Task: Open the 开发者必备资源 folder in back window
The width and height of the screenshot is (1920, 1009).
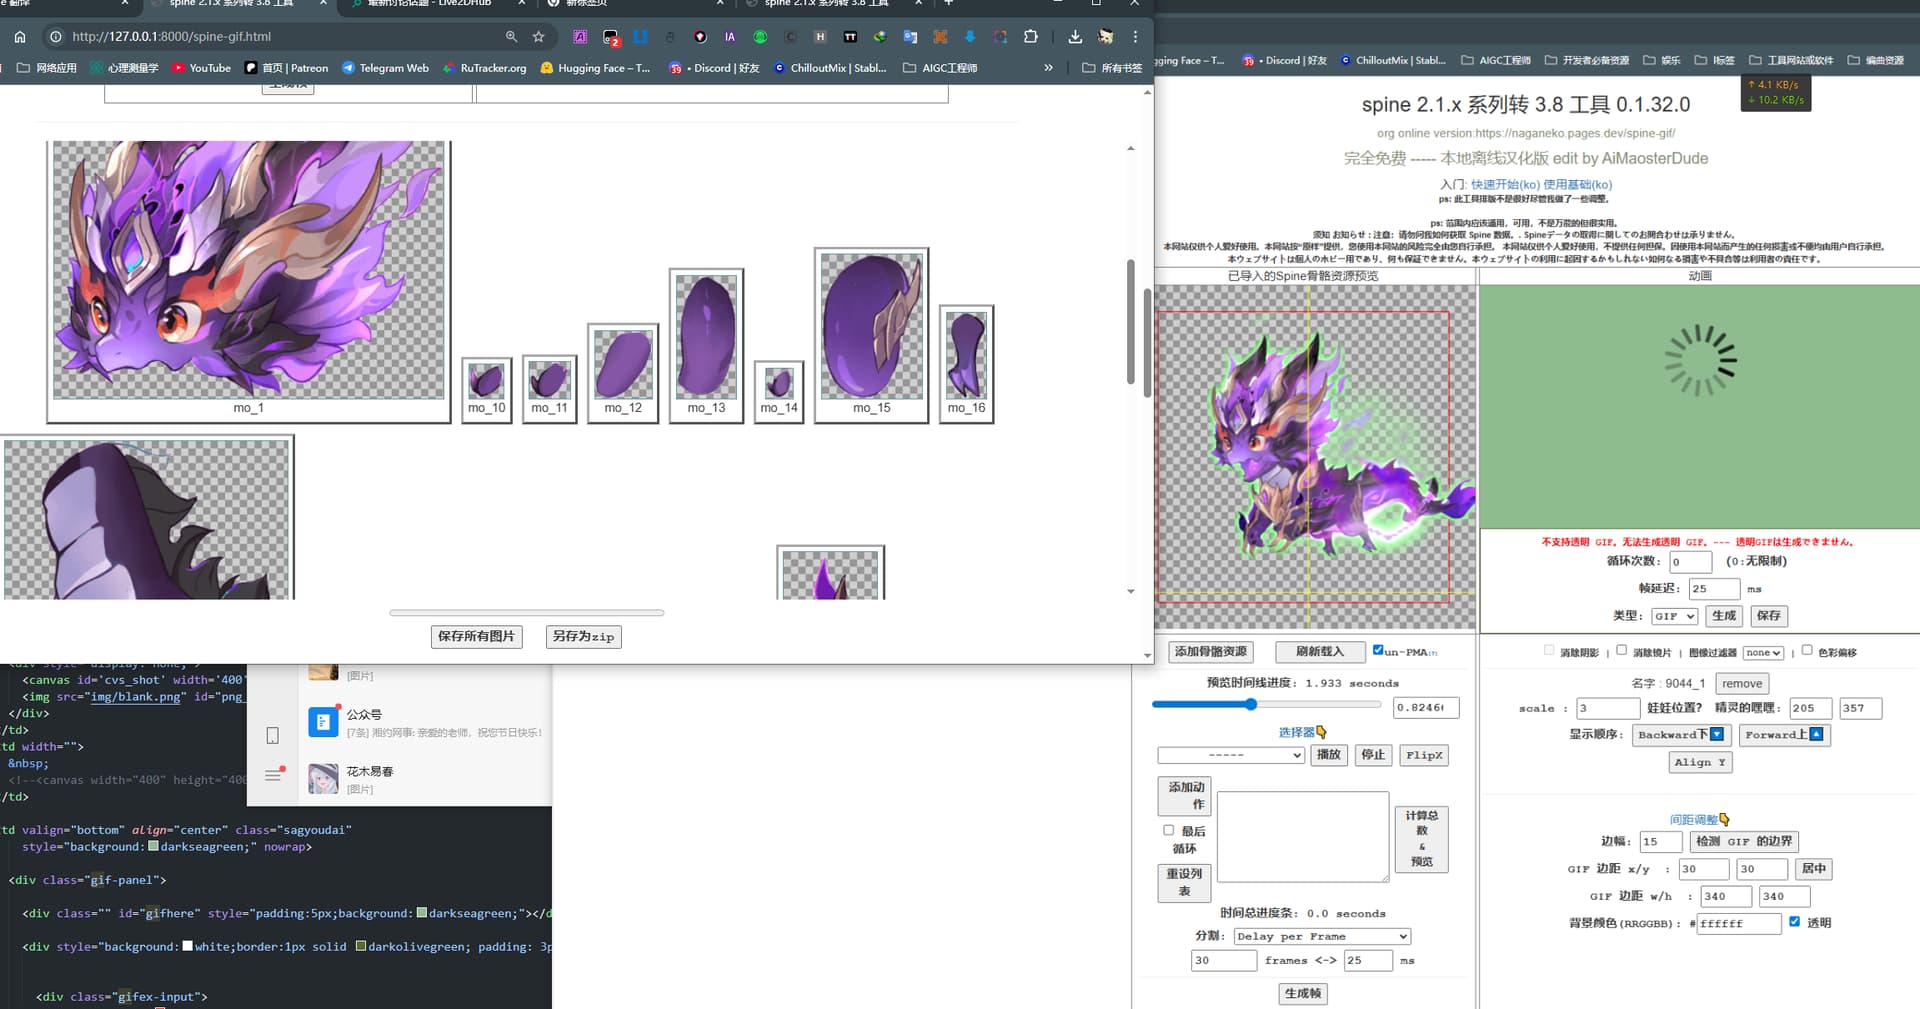Action: [1587, 60]
